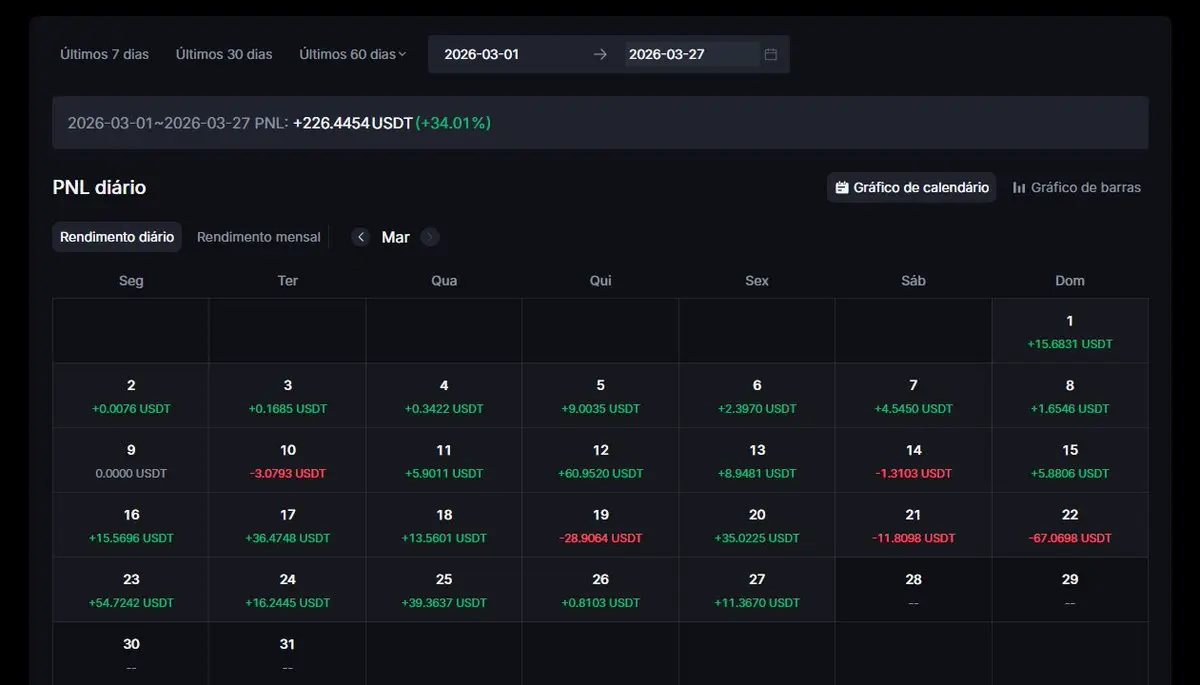This screenshot has width=1200, height=685.
Task: Choose the Últimos 30 dias filter
Action: click(x=224, y=54)
